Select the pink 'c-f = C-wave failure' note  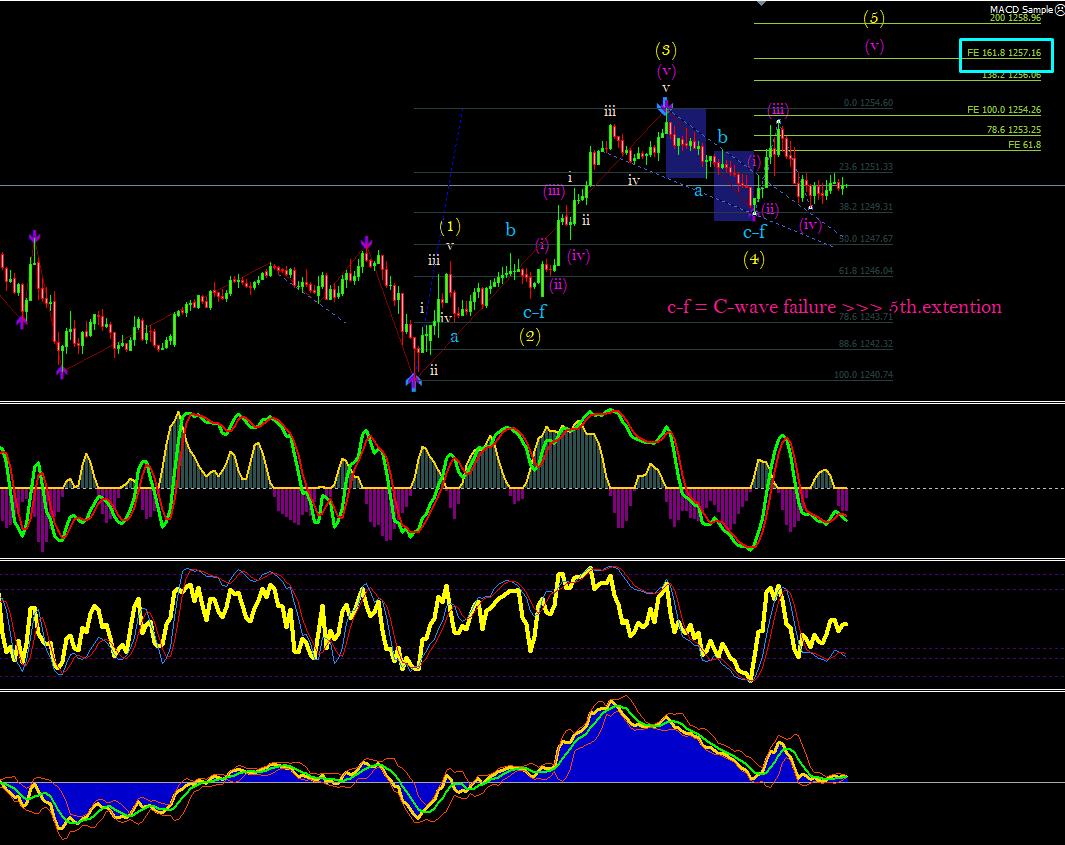(834, 307)
